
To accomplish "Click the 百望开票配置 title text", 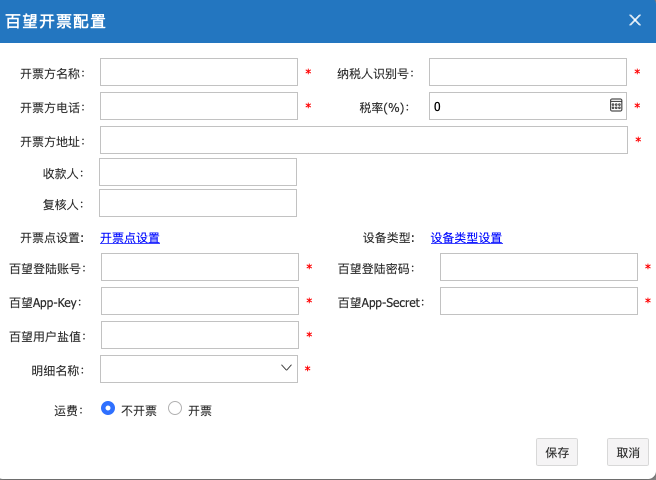I will tap(56, 21).
